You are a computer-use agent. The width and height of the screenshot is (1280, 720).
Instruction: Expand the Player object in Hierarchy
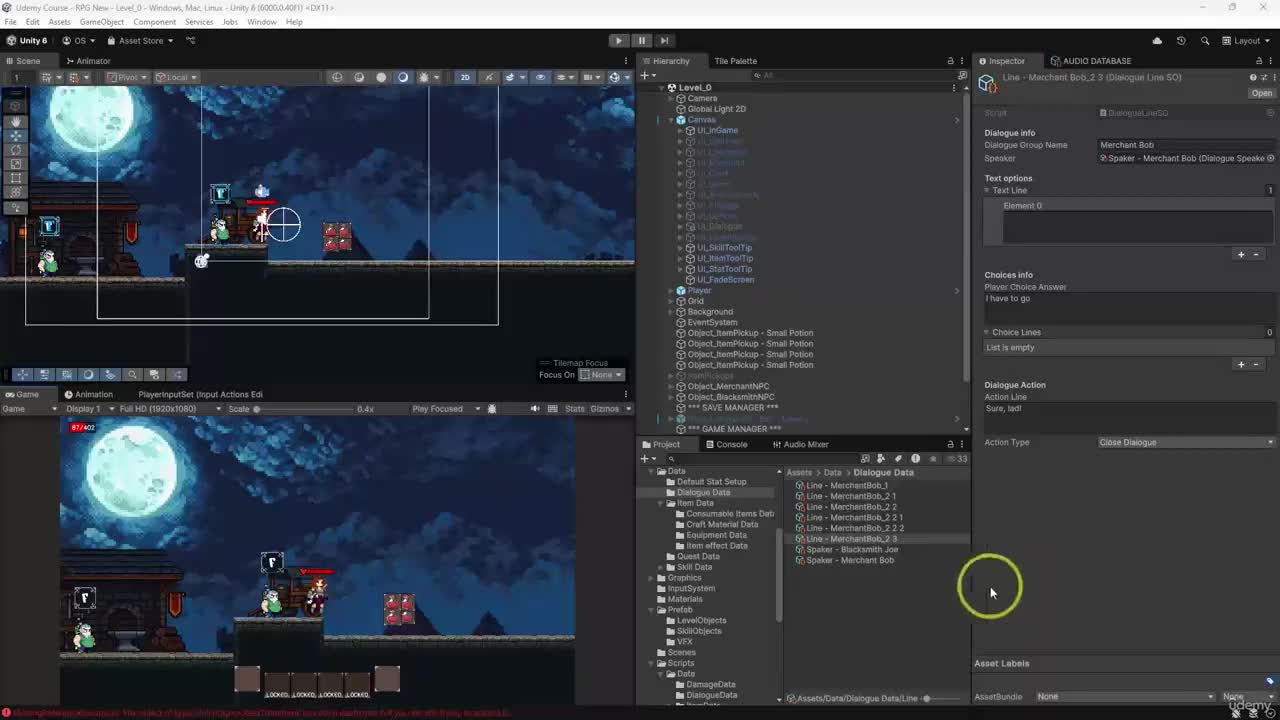click(671, 291)
